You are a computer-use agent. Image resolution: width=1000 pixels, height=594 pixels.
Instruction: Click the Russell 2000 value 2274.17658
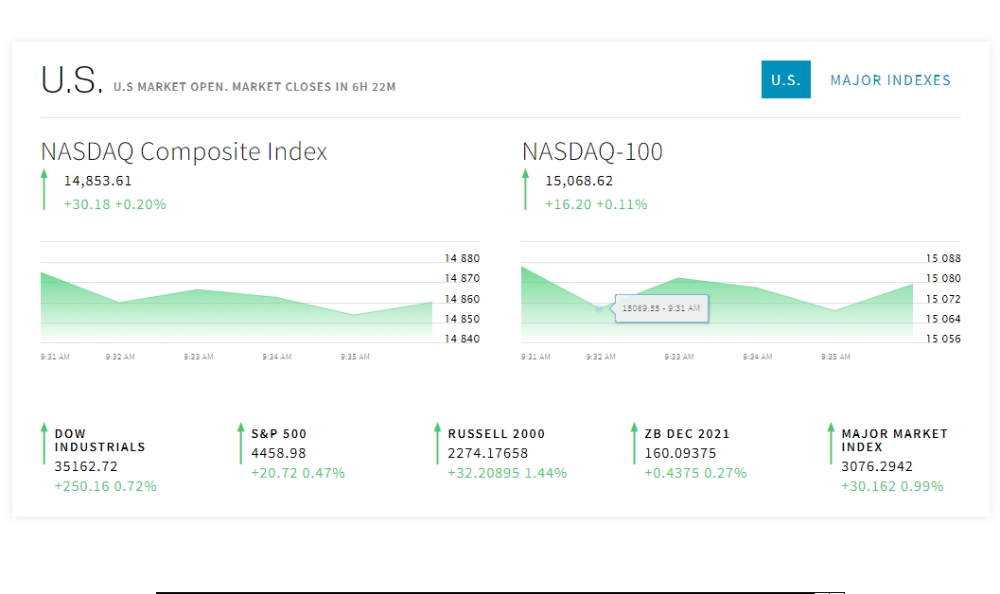[x=488, y=453]
